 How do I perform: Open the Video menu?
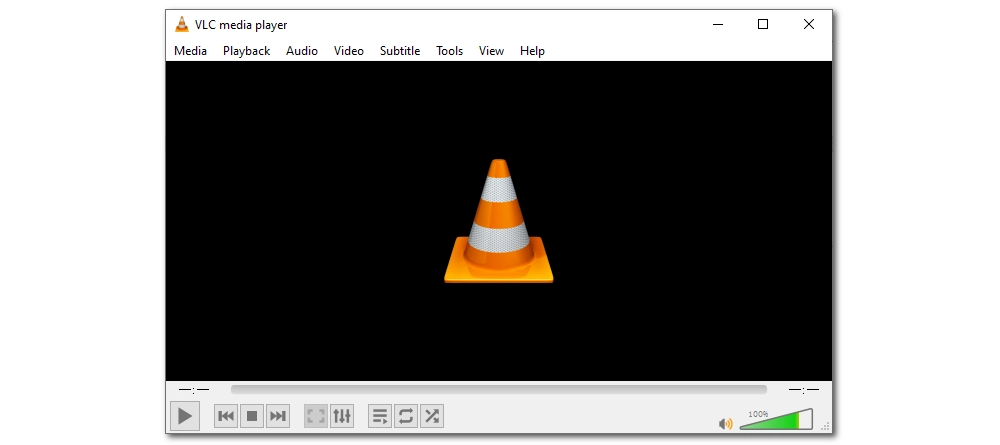pos(349,51)
